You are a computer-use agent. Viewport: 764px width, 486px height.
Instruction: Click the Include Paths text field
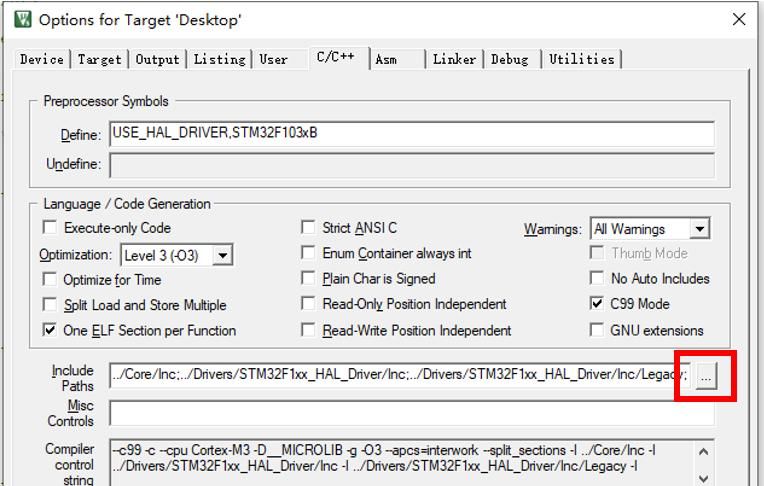click(400, 375)
